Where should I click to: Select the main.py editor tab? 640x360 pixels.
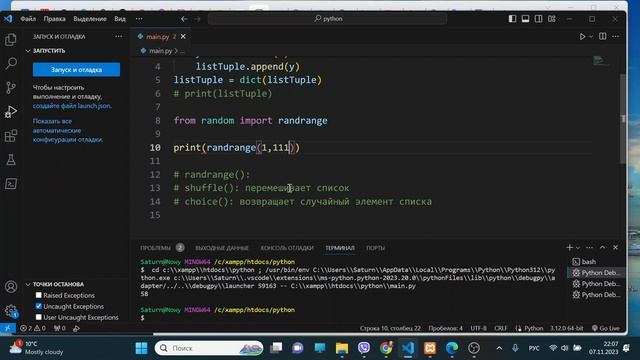[161, 37]
